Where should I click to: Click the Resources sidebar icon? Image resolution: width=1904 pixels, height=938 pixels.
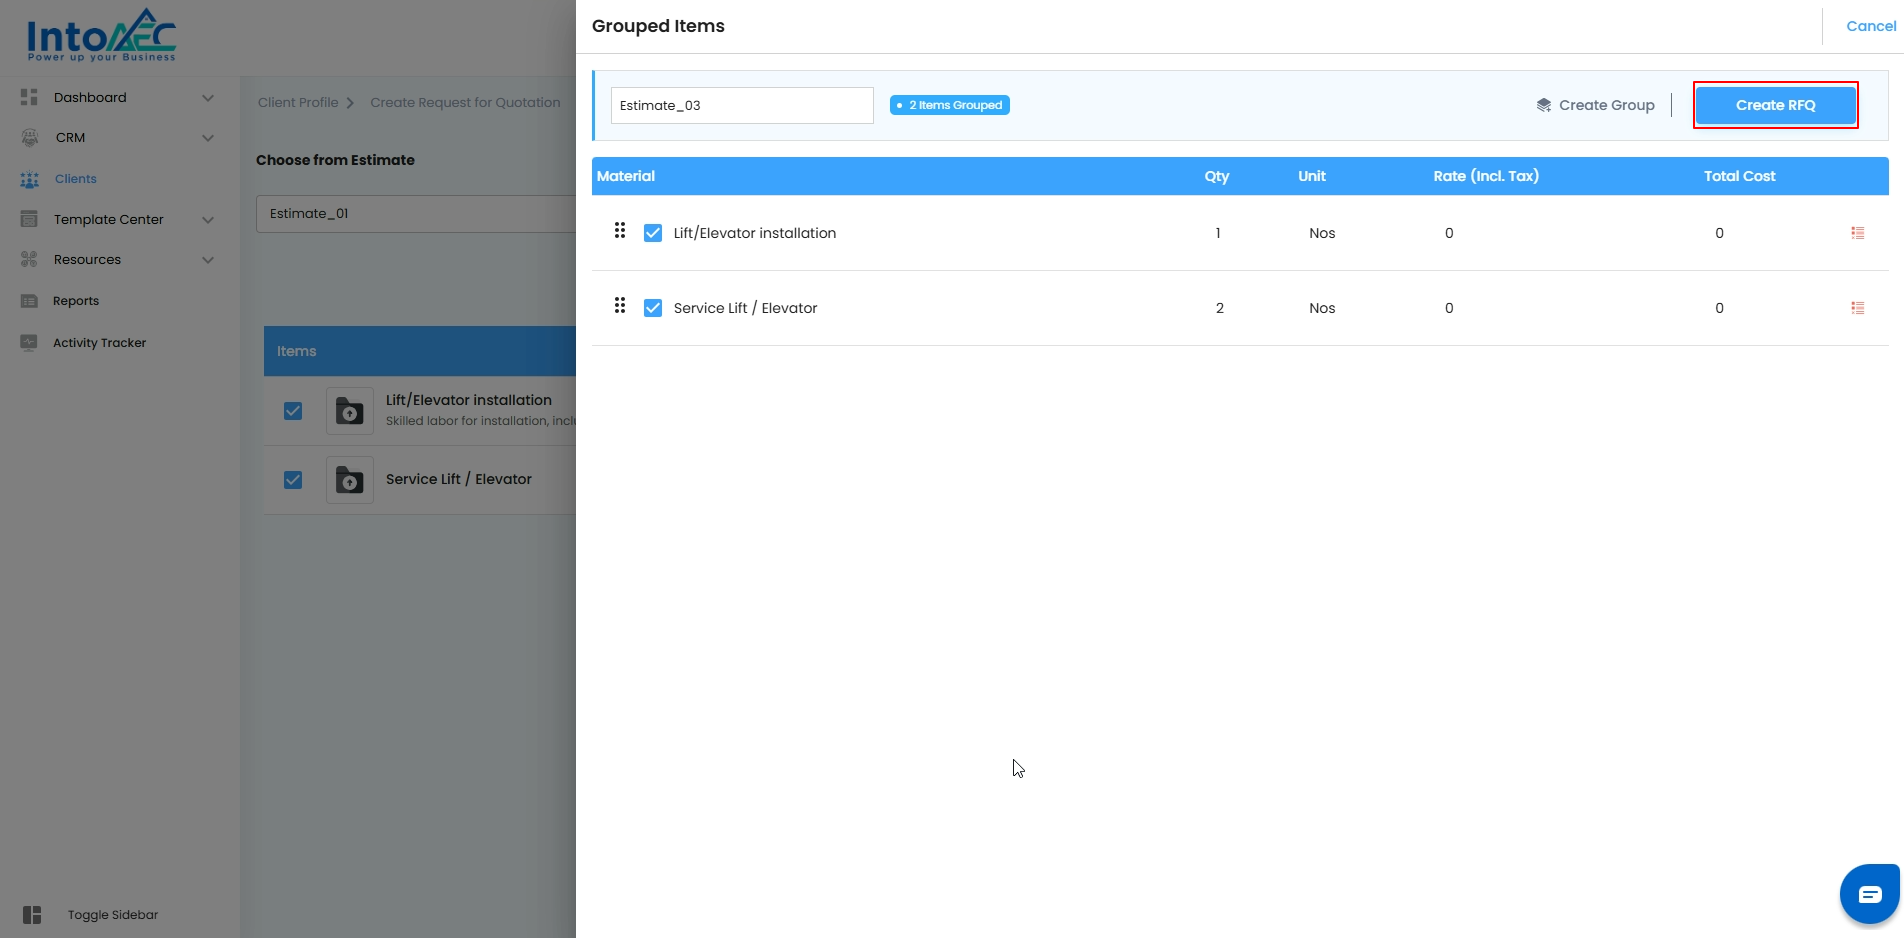point(29,260)
